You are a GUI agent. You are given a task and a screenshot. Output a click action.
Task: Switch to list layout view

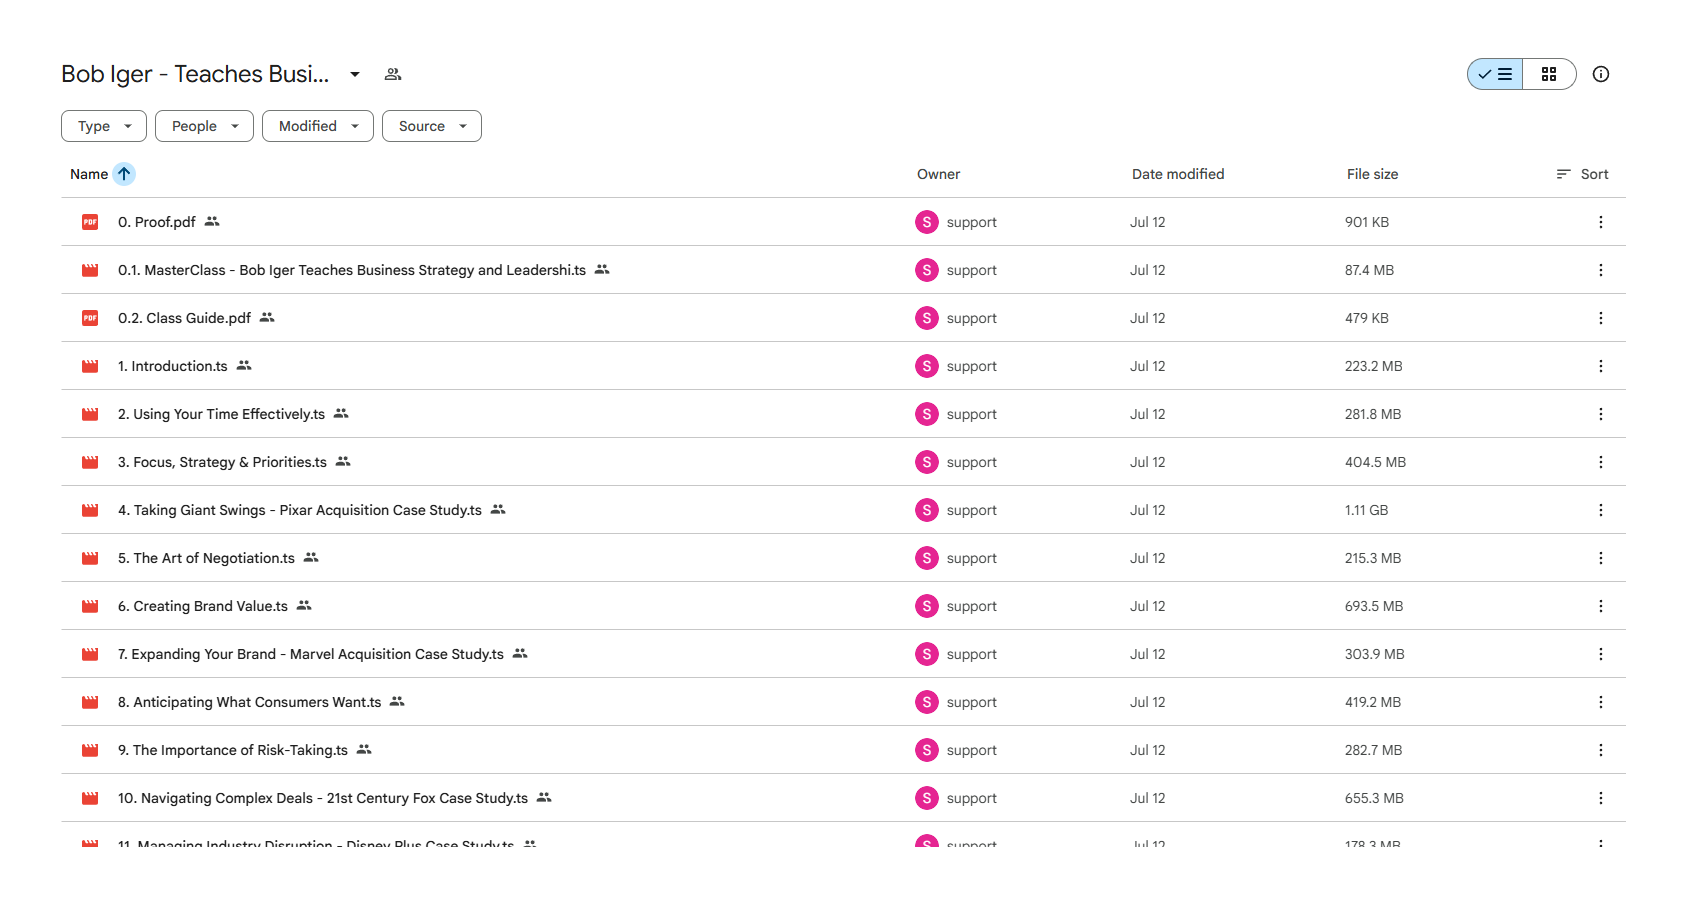point(1495,74)
